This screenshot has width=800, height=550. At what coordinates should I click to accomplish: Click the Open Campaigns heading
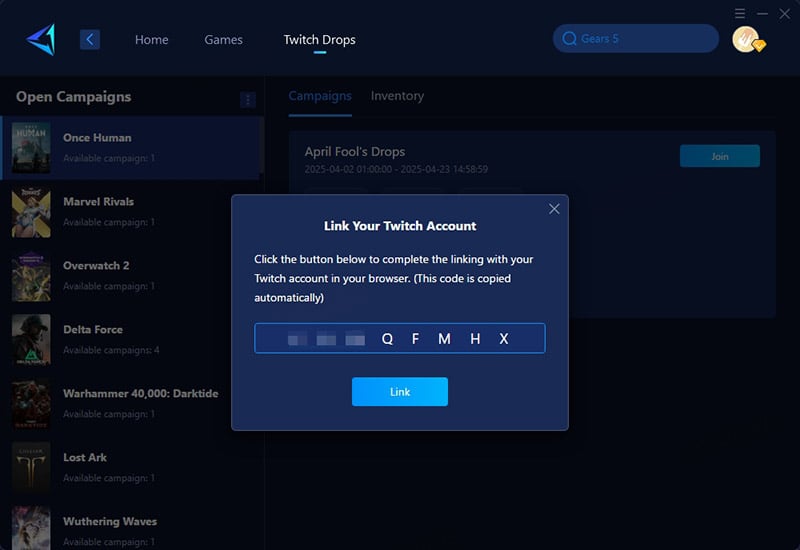[x=73, y=97]
